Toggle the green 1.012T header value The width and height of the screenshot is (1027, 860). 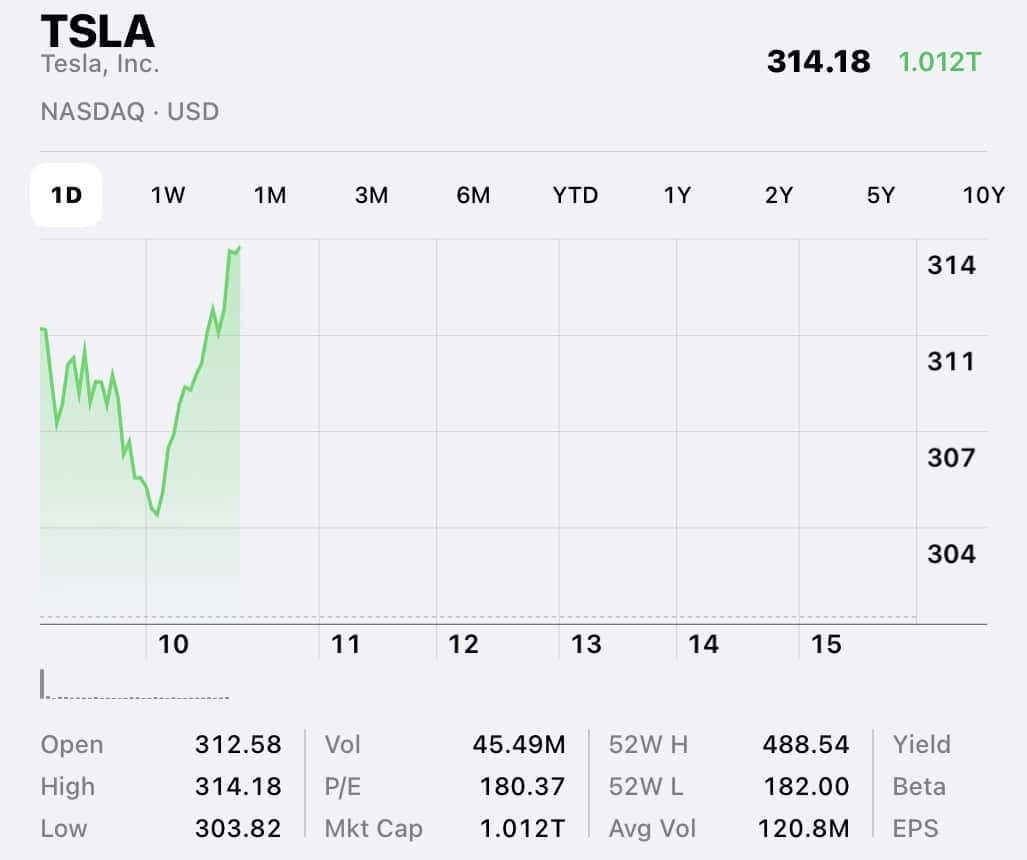pyautogui.click(x=939, y=62)
